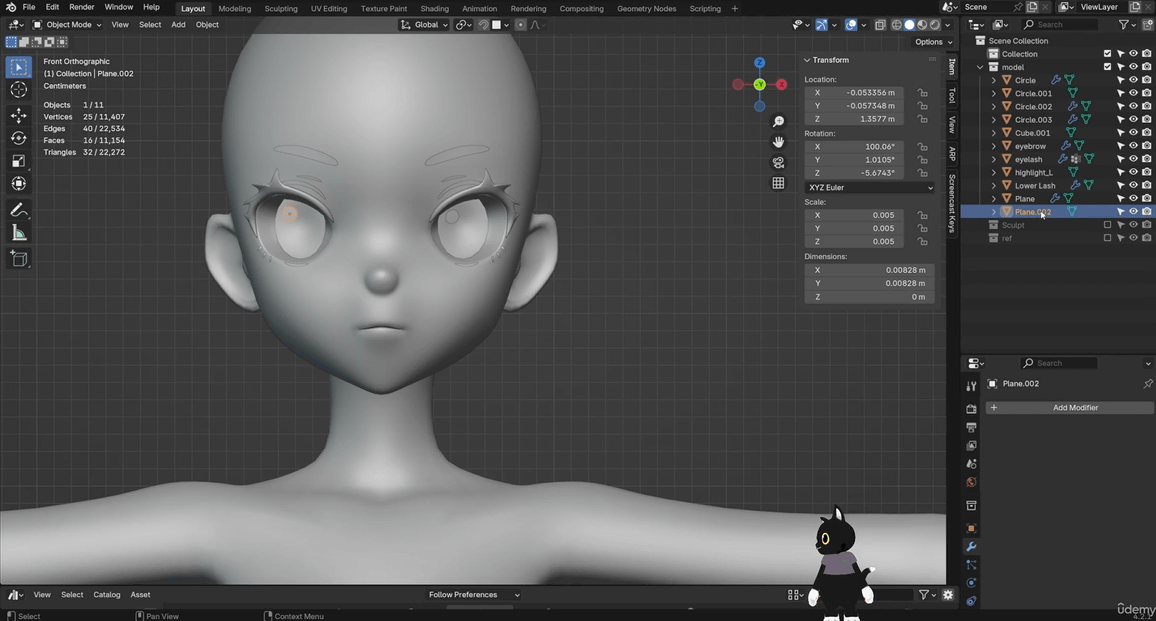Select the Rotate tool
This screenshot has height=621, width=1156.
18,138
